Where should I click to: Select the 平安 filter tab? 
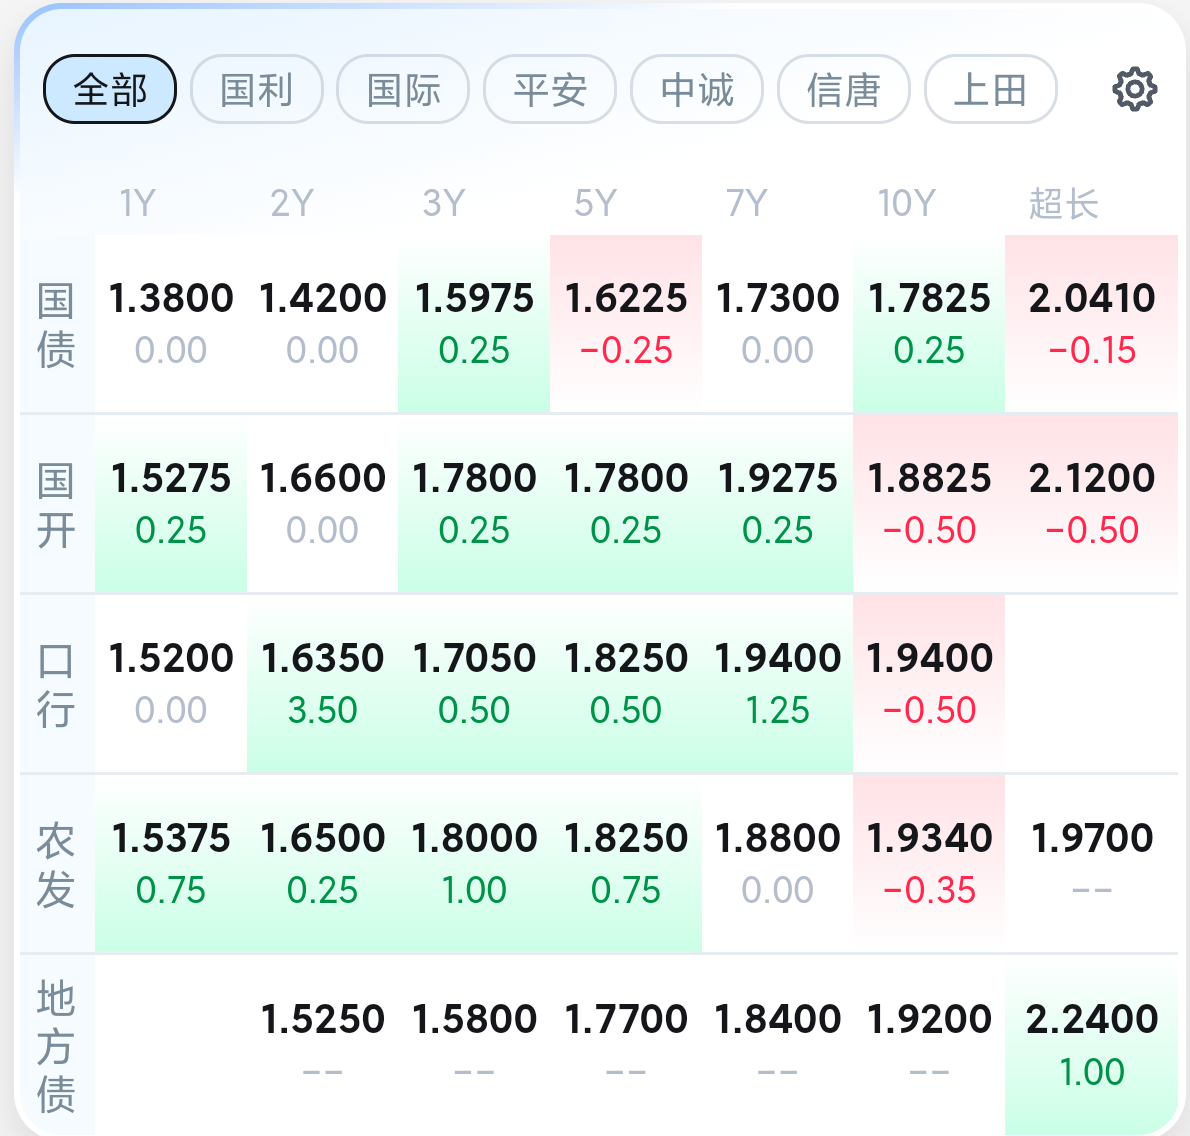(x=550, y=90)
